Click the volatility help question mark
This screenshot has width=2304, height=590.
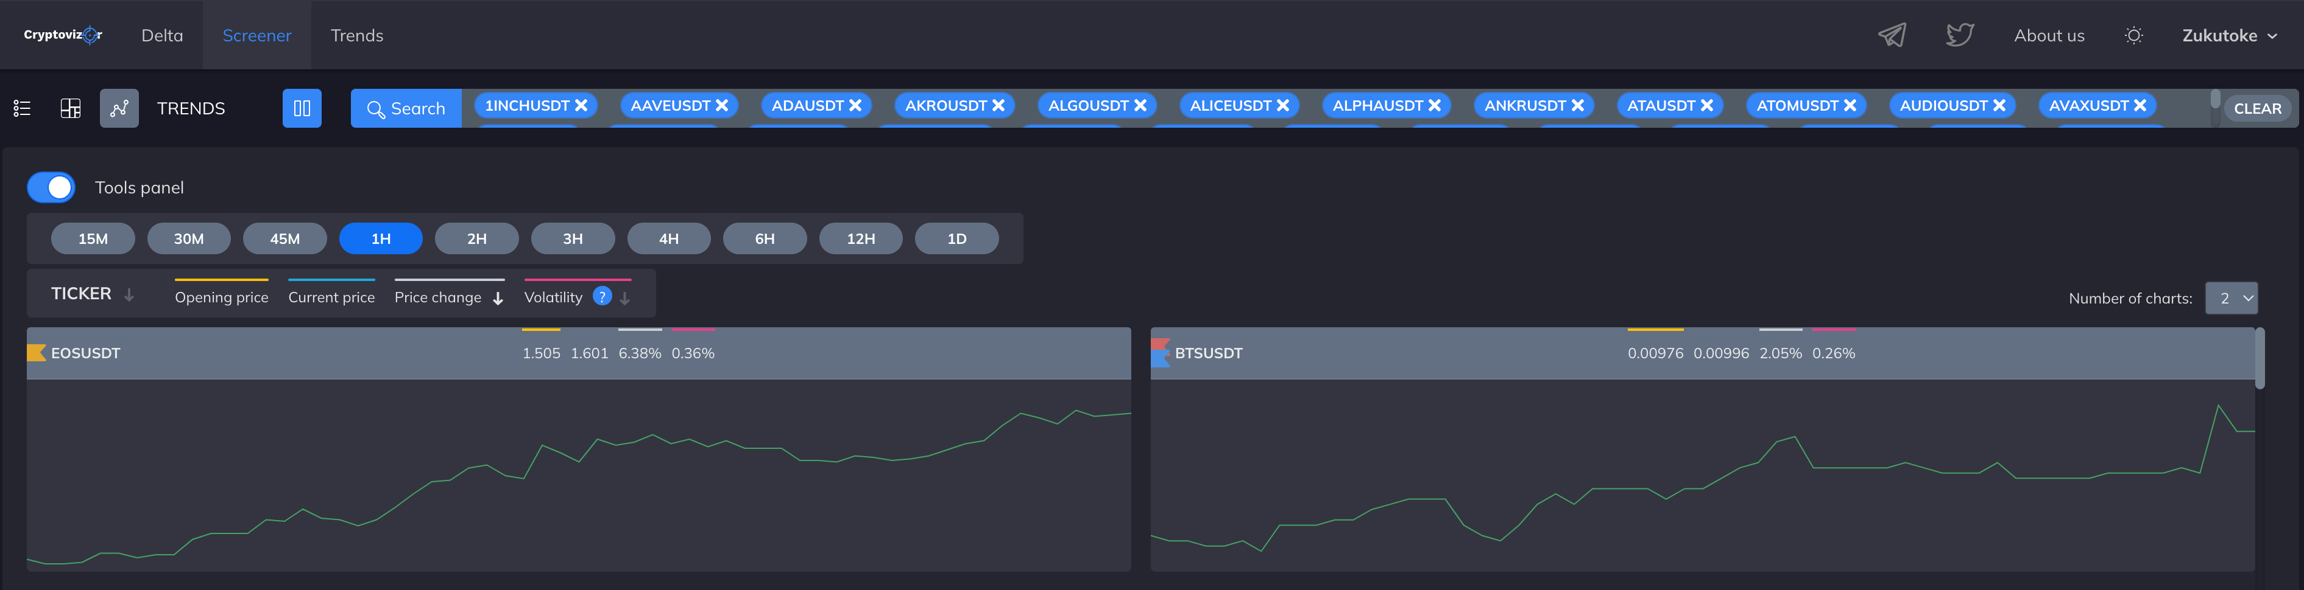click(x=602, y=296)
